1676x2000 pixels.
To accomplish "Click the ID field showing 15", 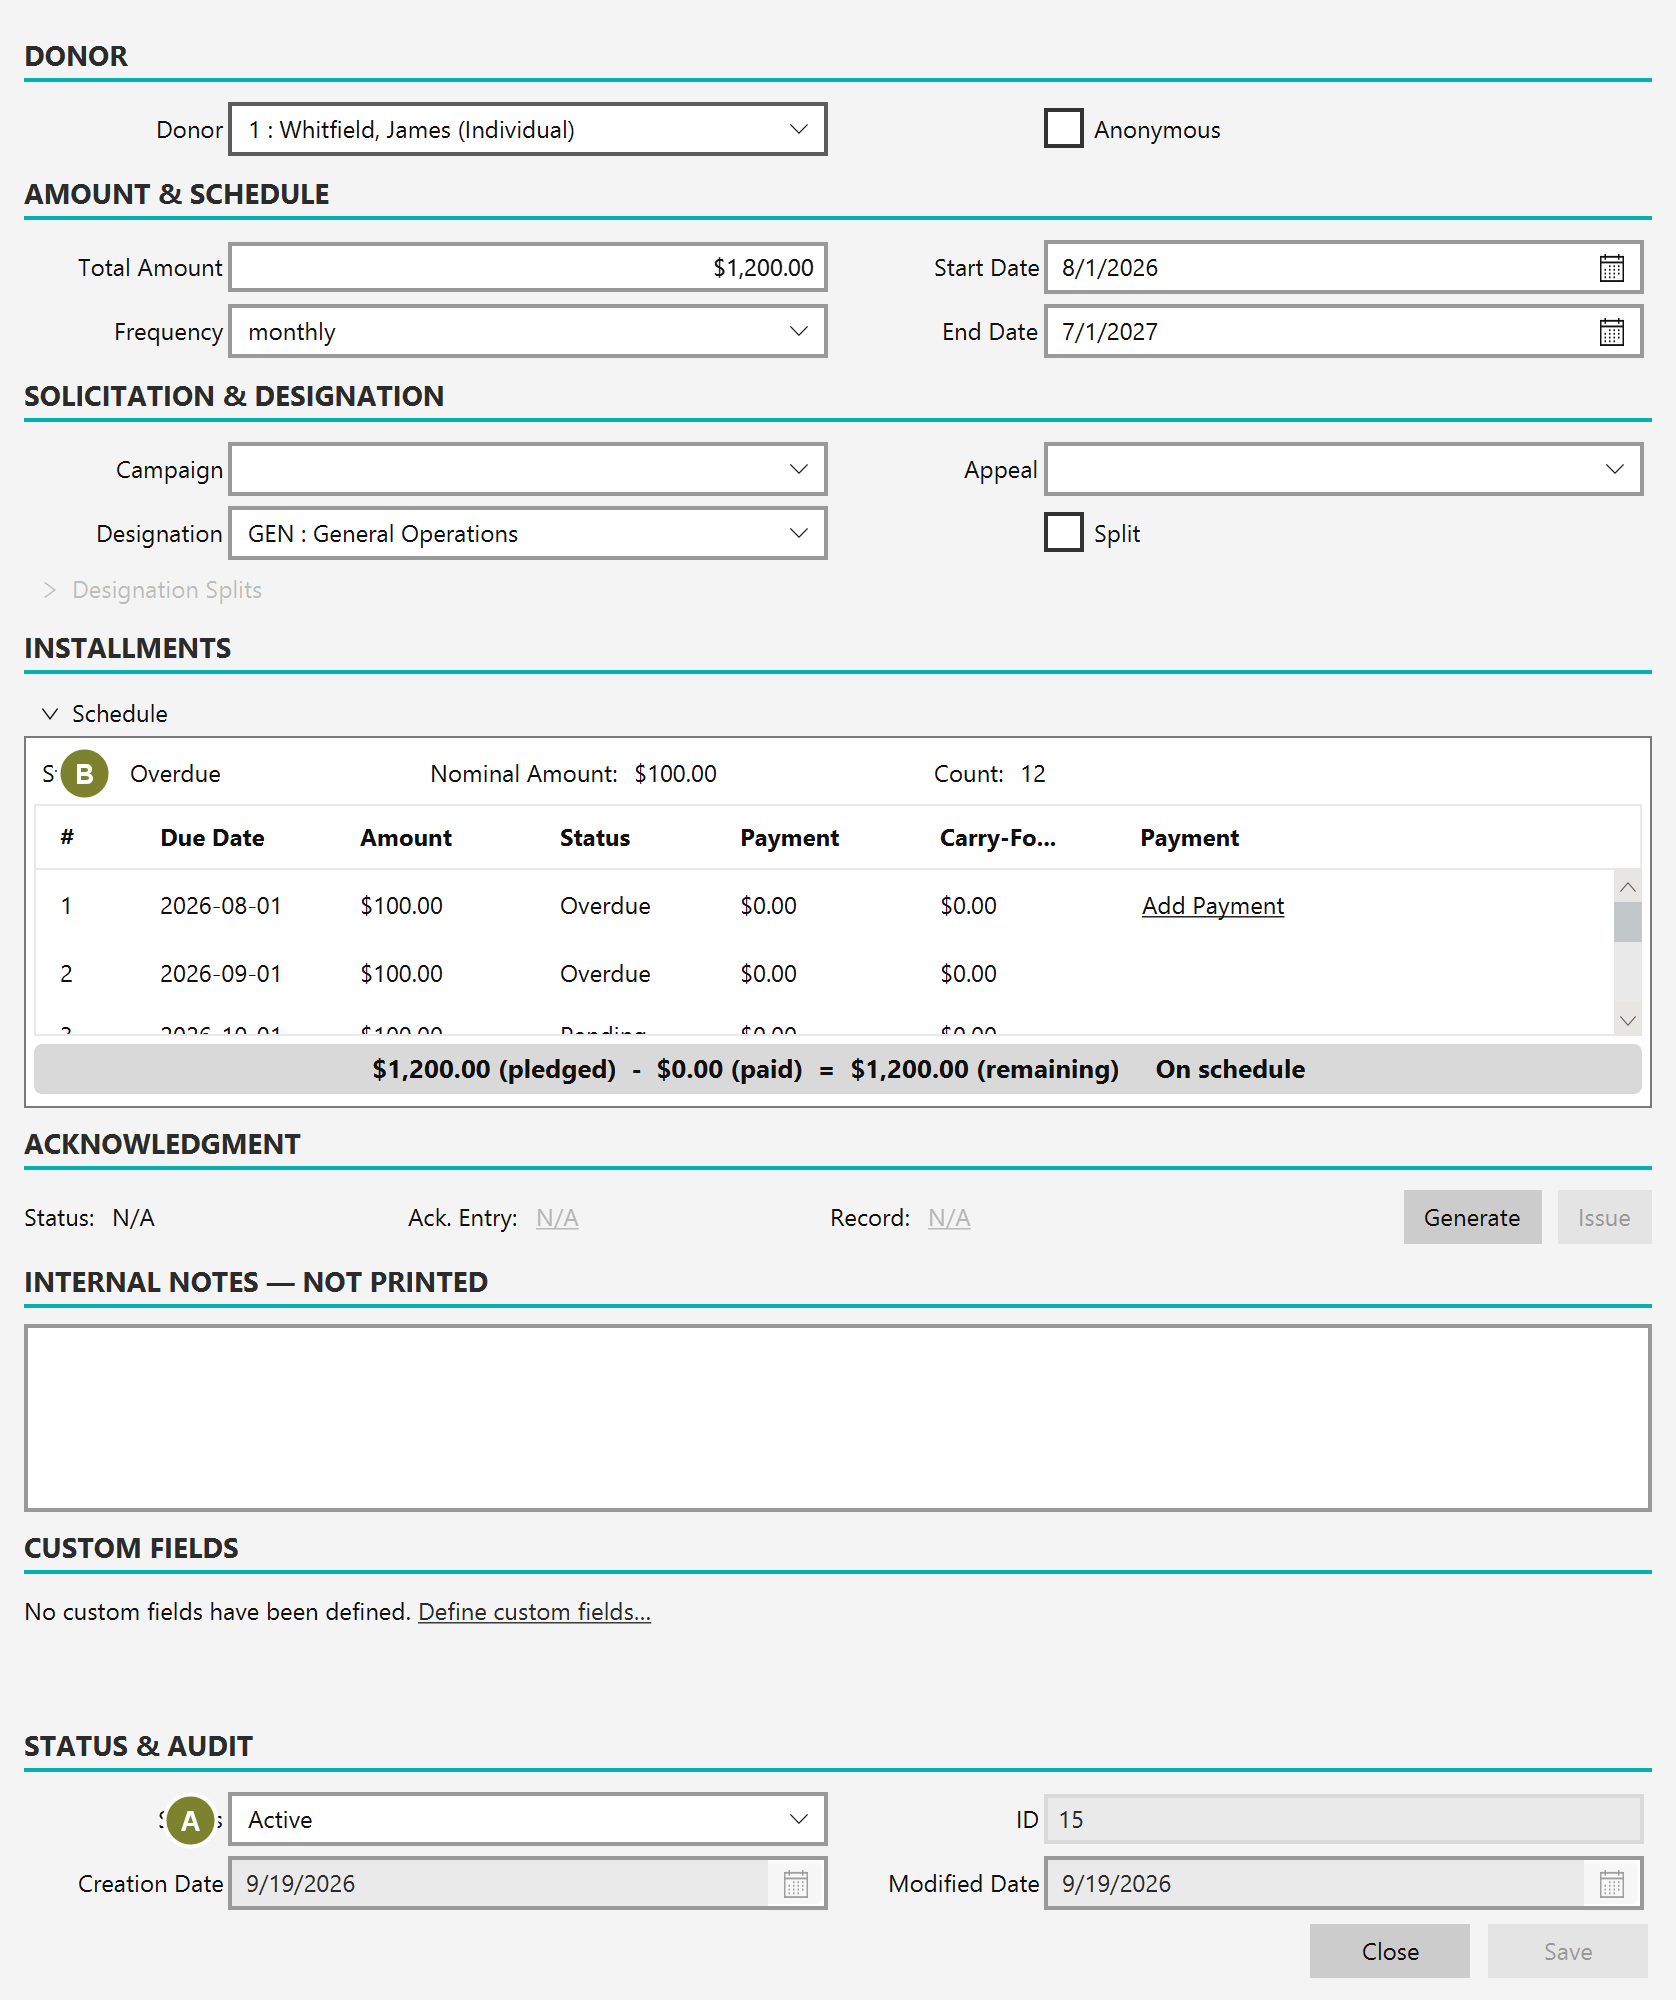I will (x=1343, y=1819).
